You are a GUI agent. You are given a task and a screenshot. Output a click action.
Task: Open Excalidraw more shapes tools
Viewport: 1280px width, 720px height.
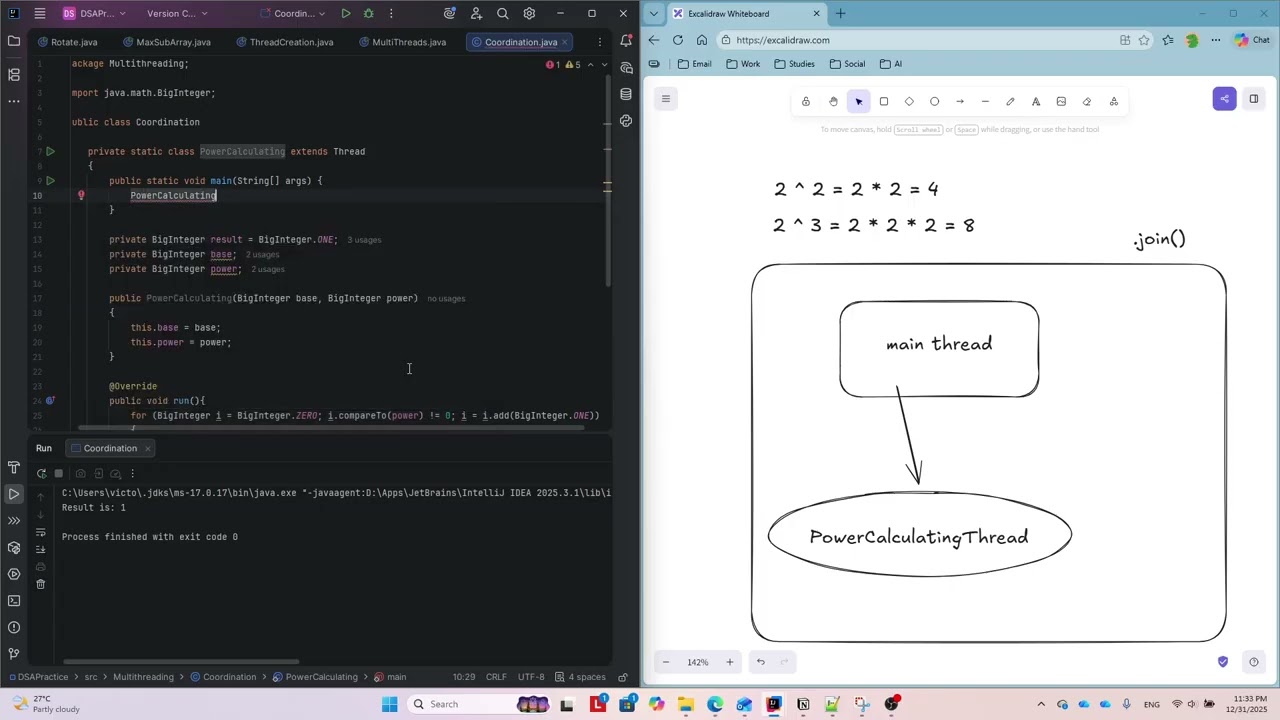(x=1114, y=101)
